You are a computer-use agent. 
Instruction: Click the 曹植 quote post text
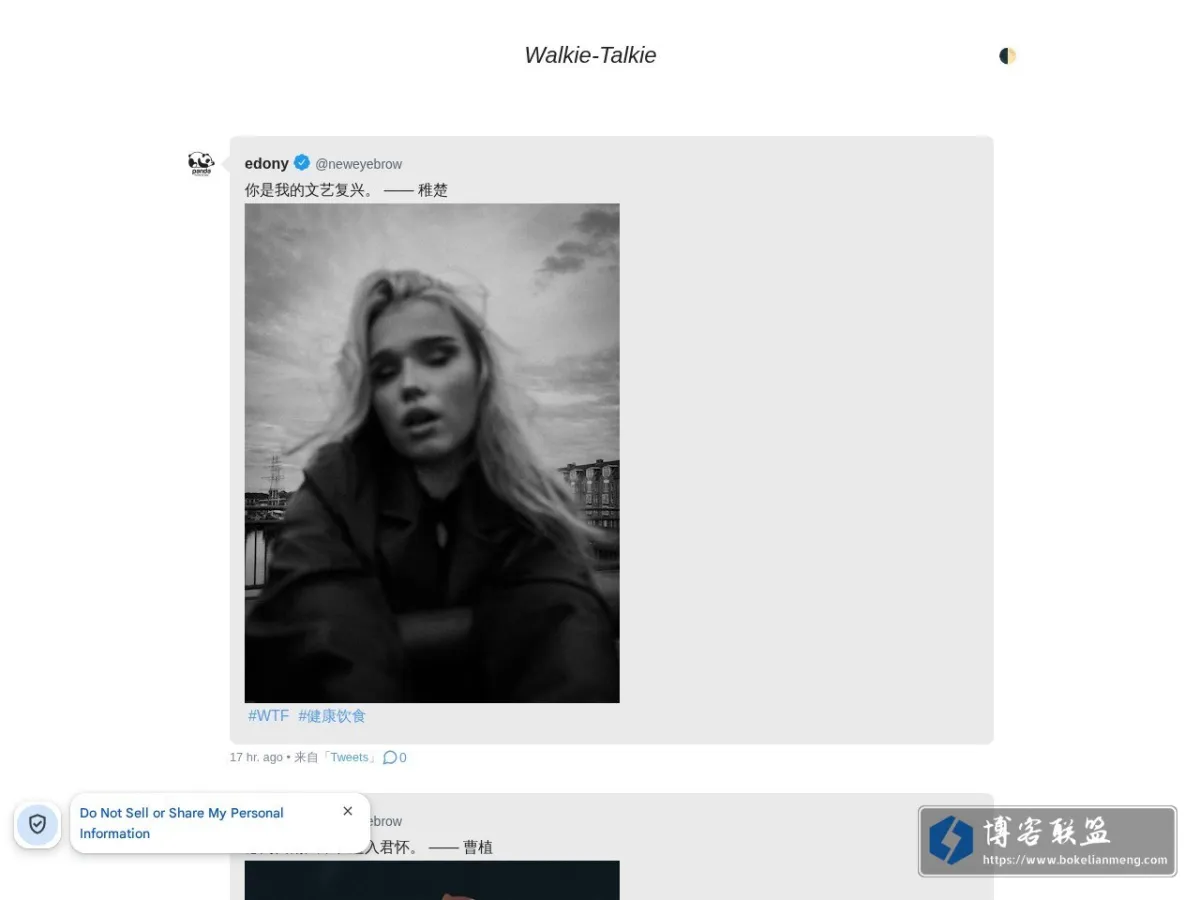[x=369, y=847]
